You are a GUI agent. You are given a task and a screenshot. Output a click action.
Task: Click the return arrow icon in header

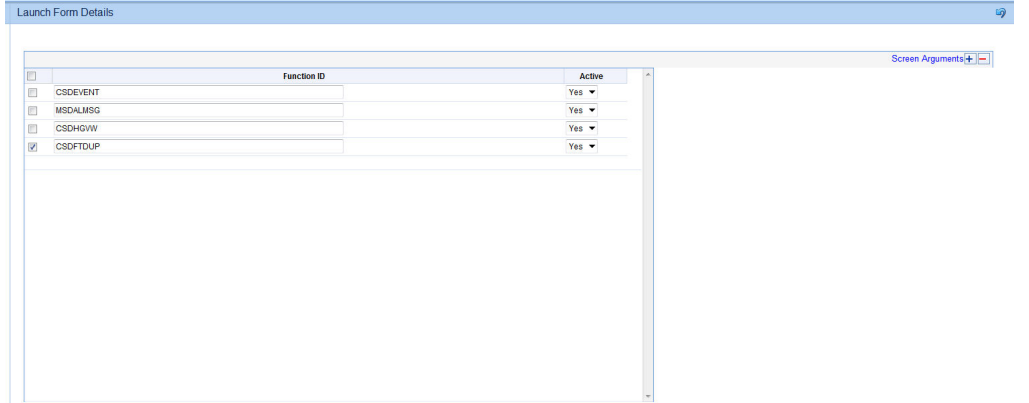(x=1001, y=12)
